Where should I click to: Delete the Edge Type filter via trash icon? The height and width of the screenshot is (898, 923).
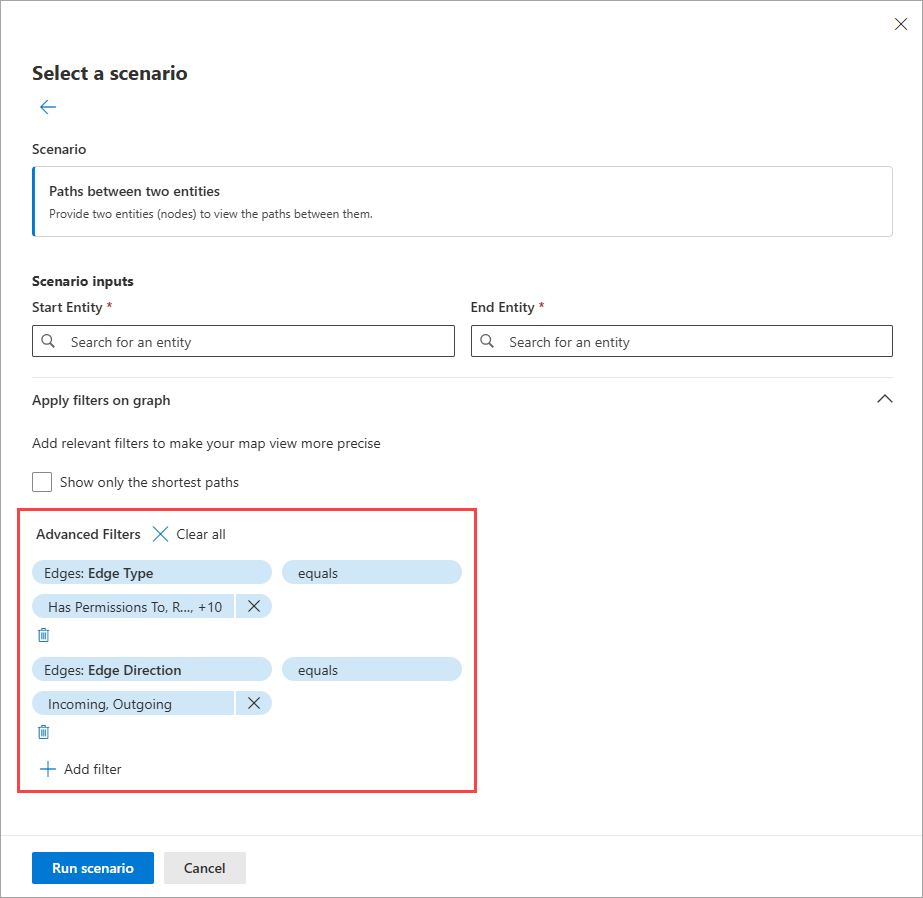[x=44, y=635]
